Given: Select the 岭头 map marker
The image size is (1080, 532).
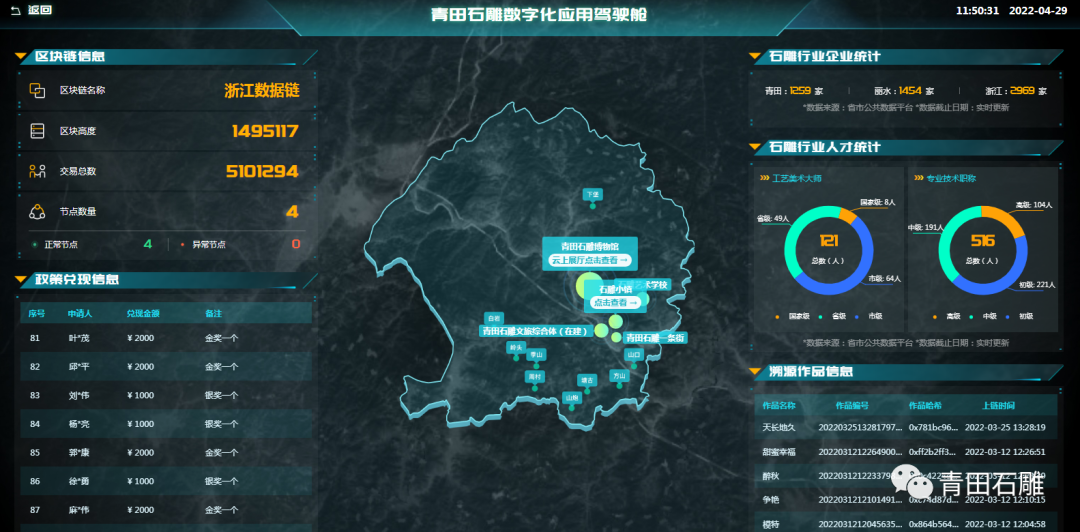Looking at the screenshot, I should (515, 351).
